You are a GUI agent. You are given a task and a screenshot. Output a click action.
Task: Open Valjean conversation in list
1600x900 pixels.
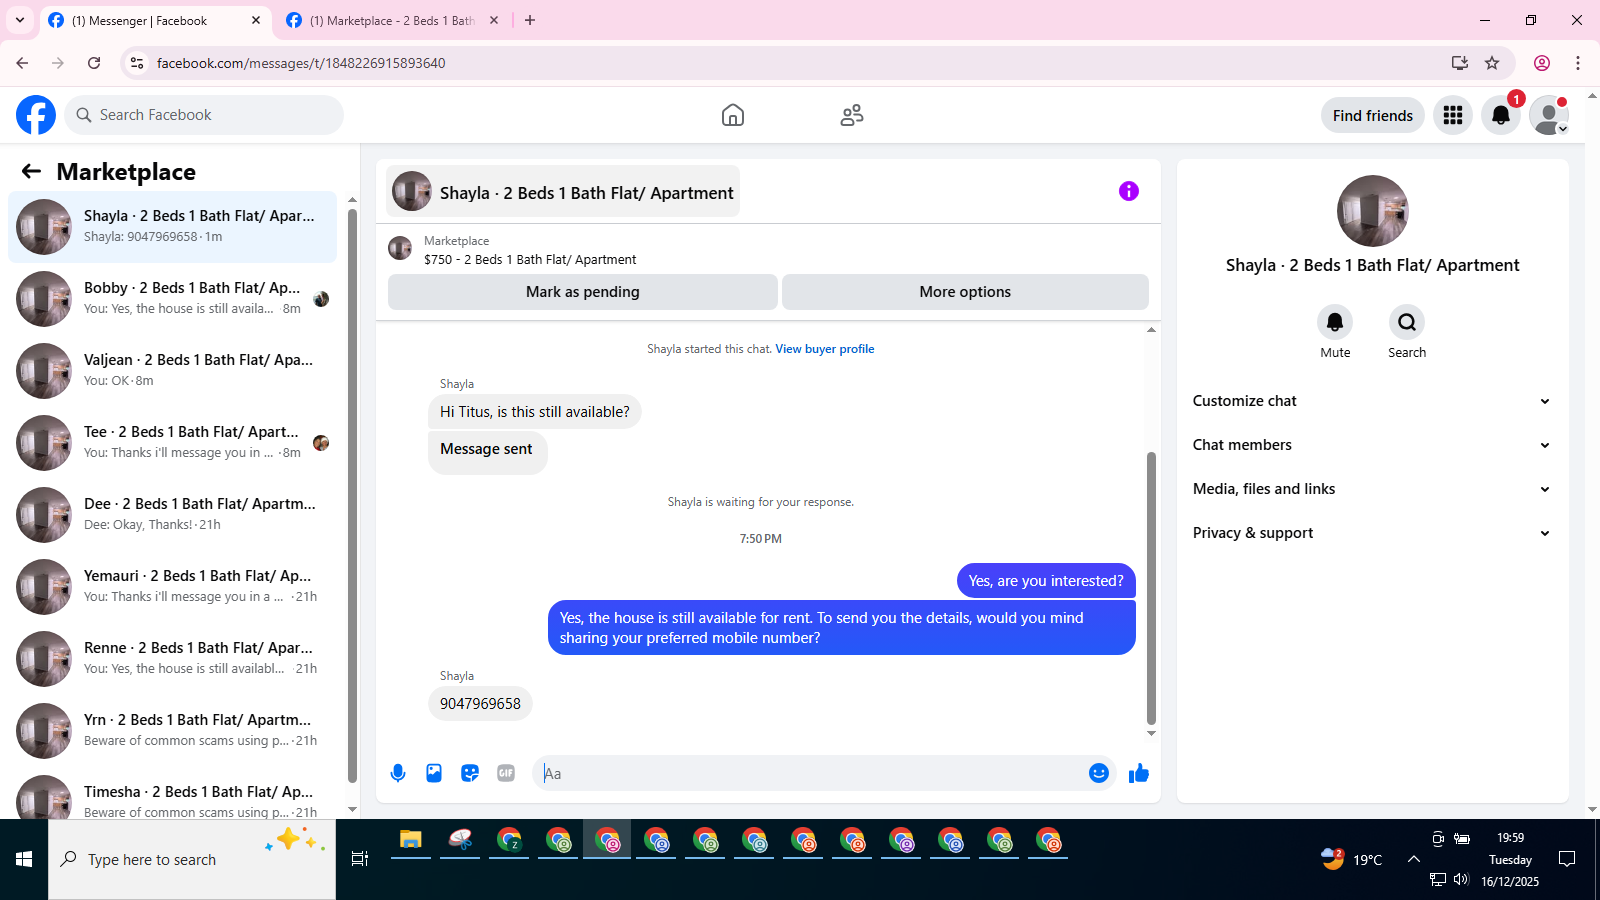(172, 371)
